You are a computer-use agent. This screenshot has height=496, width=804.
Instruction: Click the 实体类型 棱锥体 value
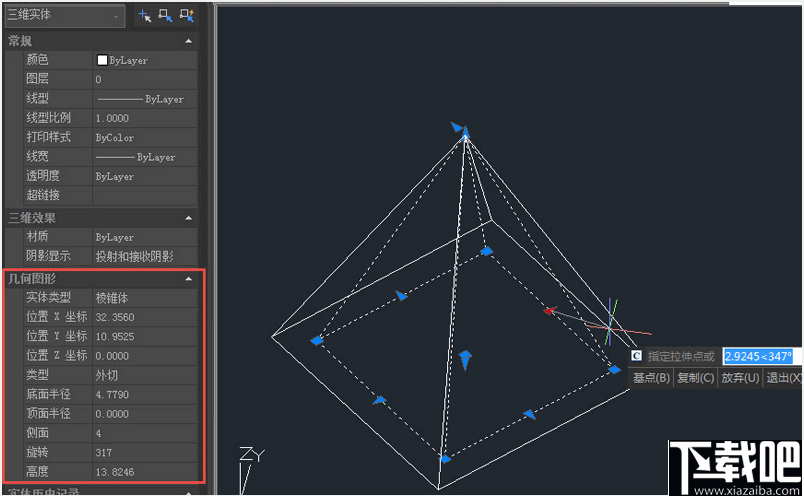[x=145, y=298]
